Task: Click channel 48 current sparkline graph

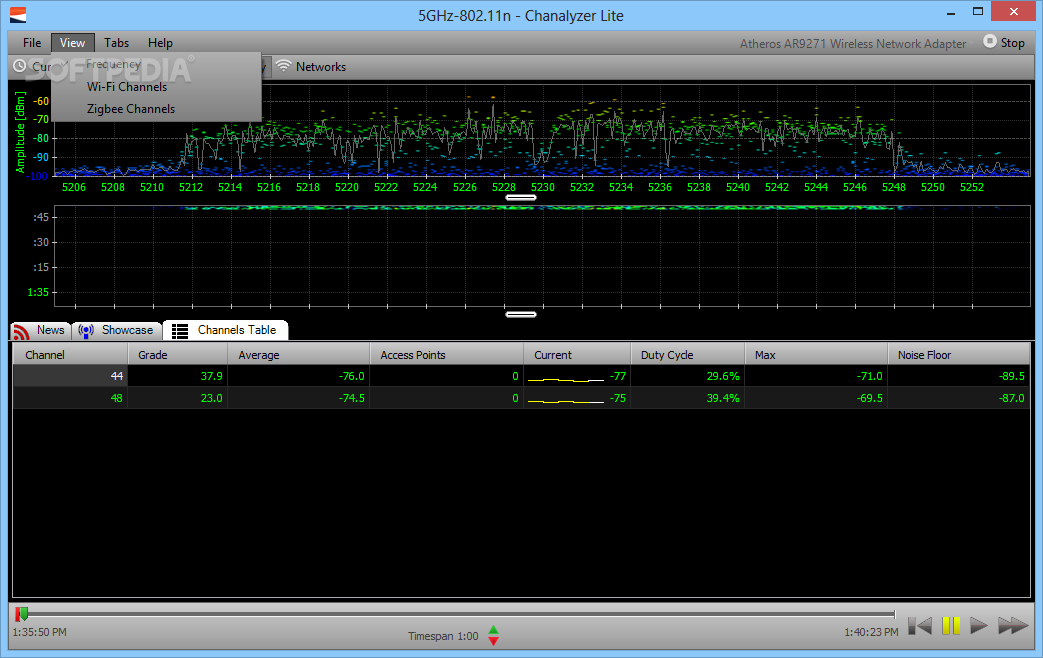Action: (x=565, y=401)
